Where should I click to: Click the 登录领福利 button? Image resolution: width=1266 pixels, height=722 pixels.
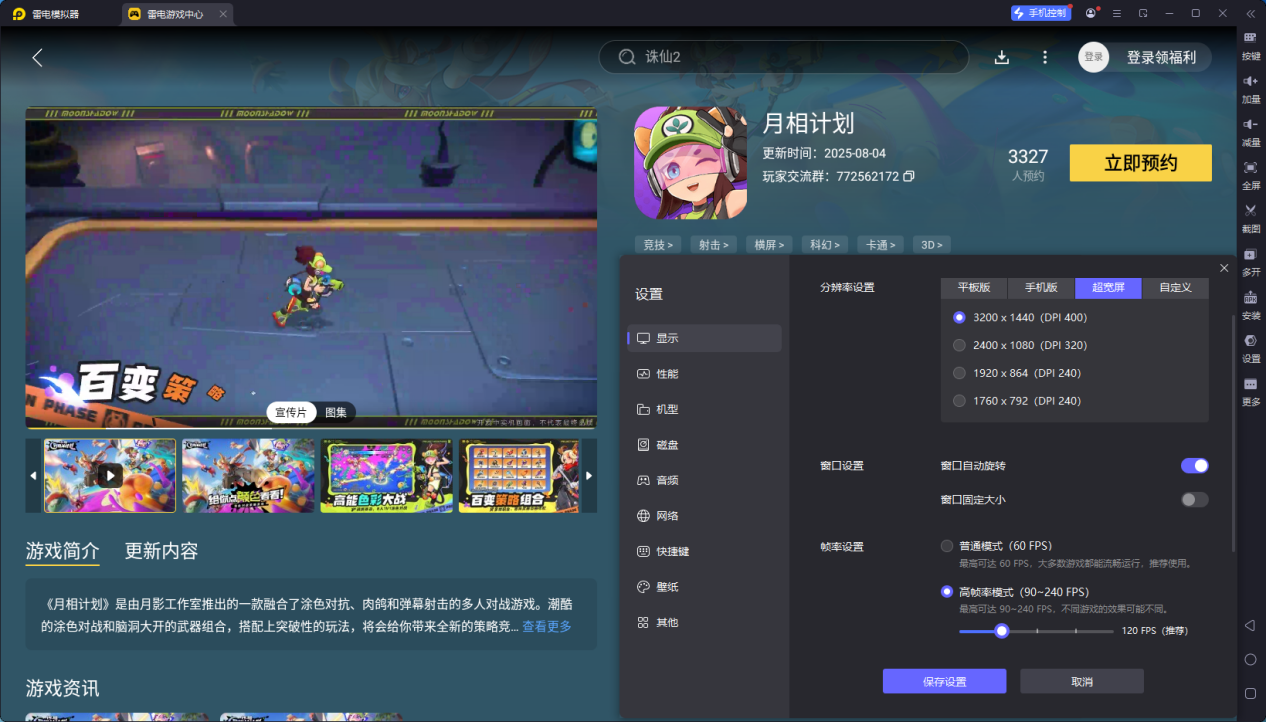[1161, 57]
